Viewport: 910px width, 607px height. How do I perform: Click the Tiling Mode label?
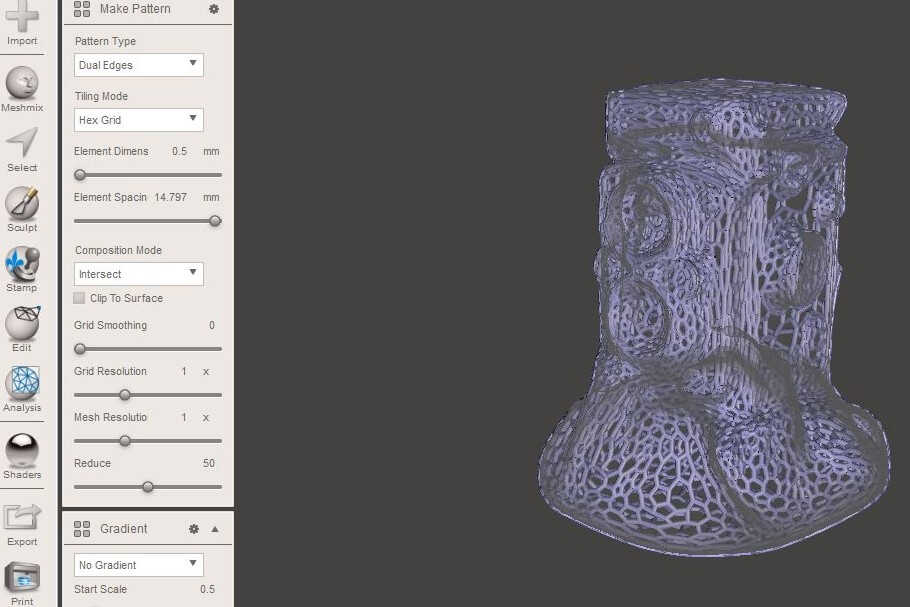click(101, 96)
